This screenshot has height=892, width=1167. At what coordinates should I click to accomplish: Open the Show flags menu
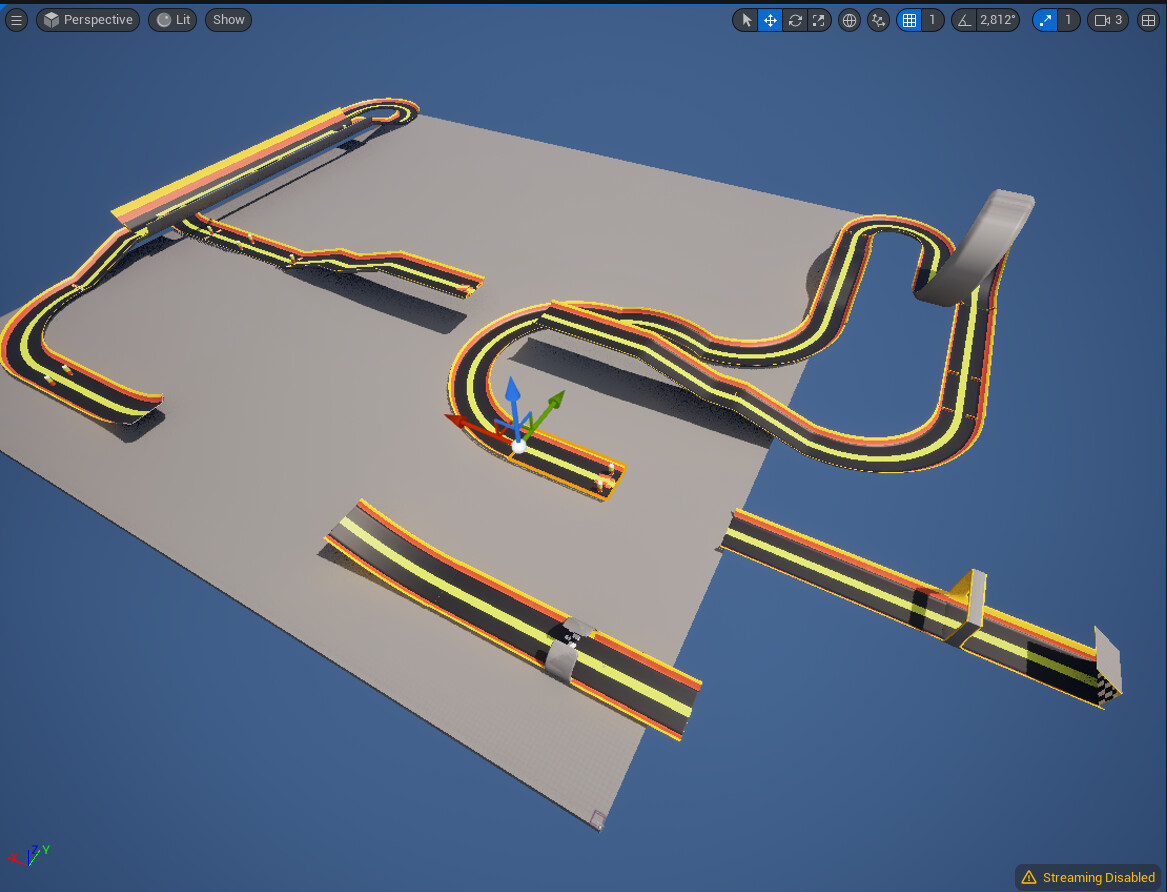[227, 19]
